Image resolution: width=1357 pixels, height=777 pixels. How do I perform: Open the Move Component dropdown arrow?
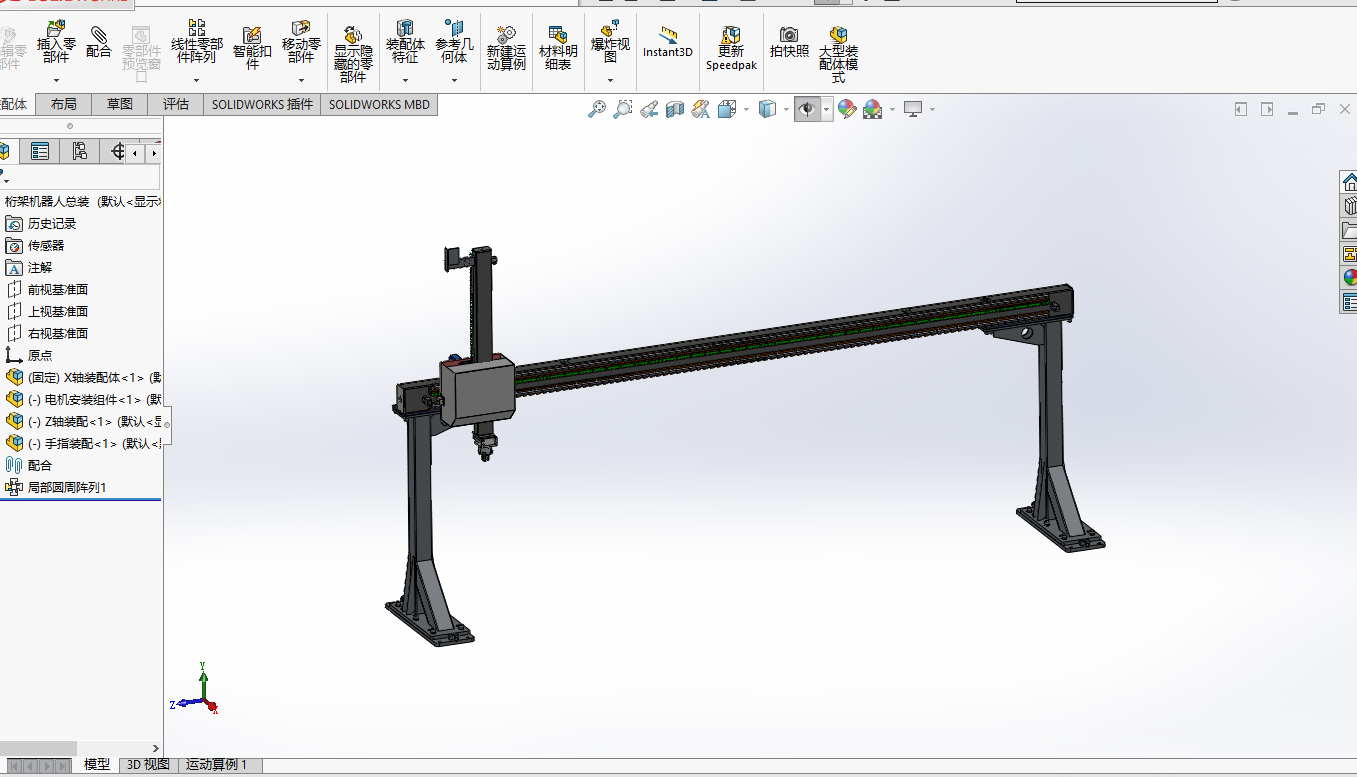point(301,80)
